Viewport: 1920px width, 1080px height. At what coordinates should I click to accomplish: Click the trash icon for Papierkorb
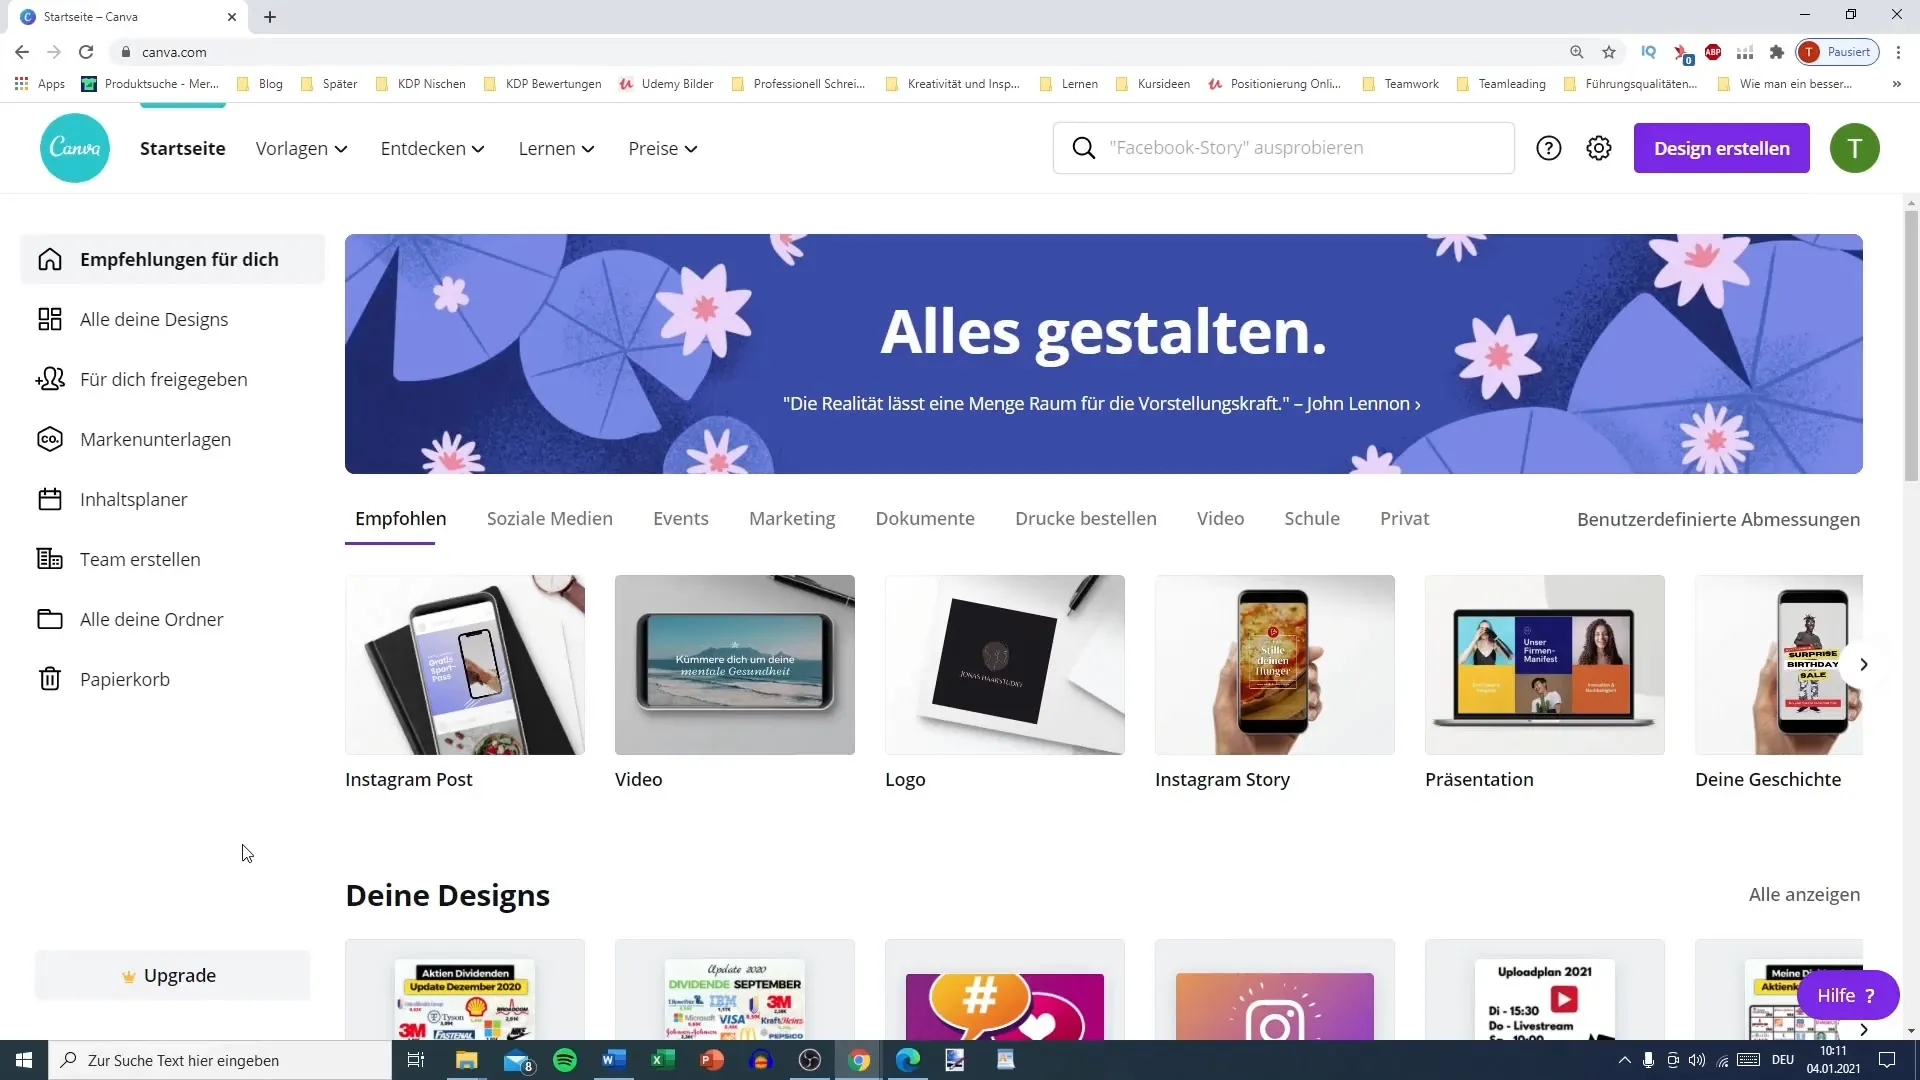pos(50,679)
